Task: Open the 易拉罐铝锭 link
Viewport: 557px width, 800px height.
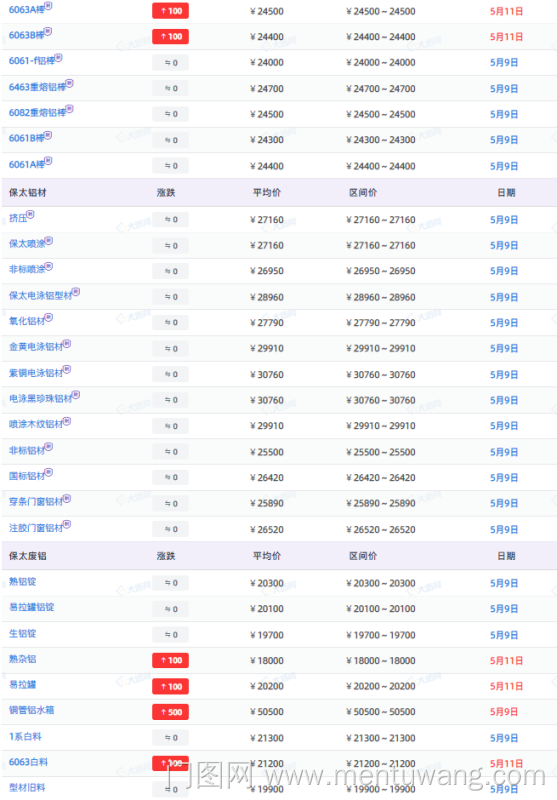Action: click(32, 607)
